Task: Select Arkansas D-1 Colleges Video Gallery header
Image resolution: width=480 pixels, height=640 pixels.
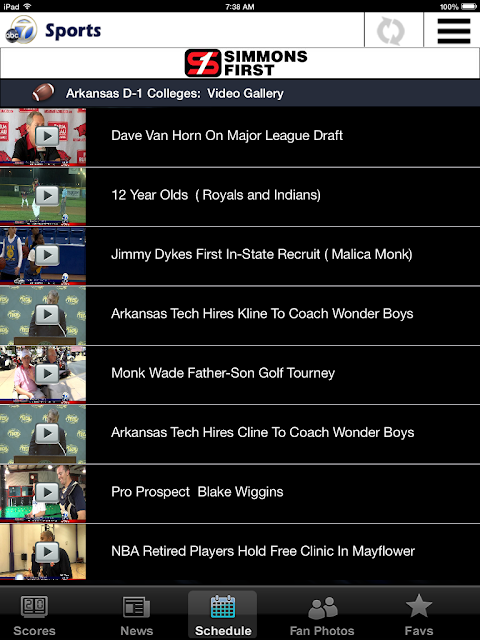Action: 175,93
